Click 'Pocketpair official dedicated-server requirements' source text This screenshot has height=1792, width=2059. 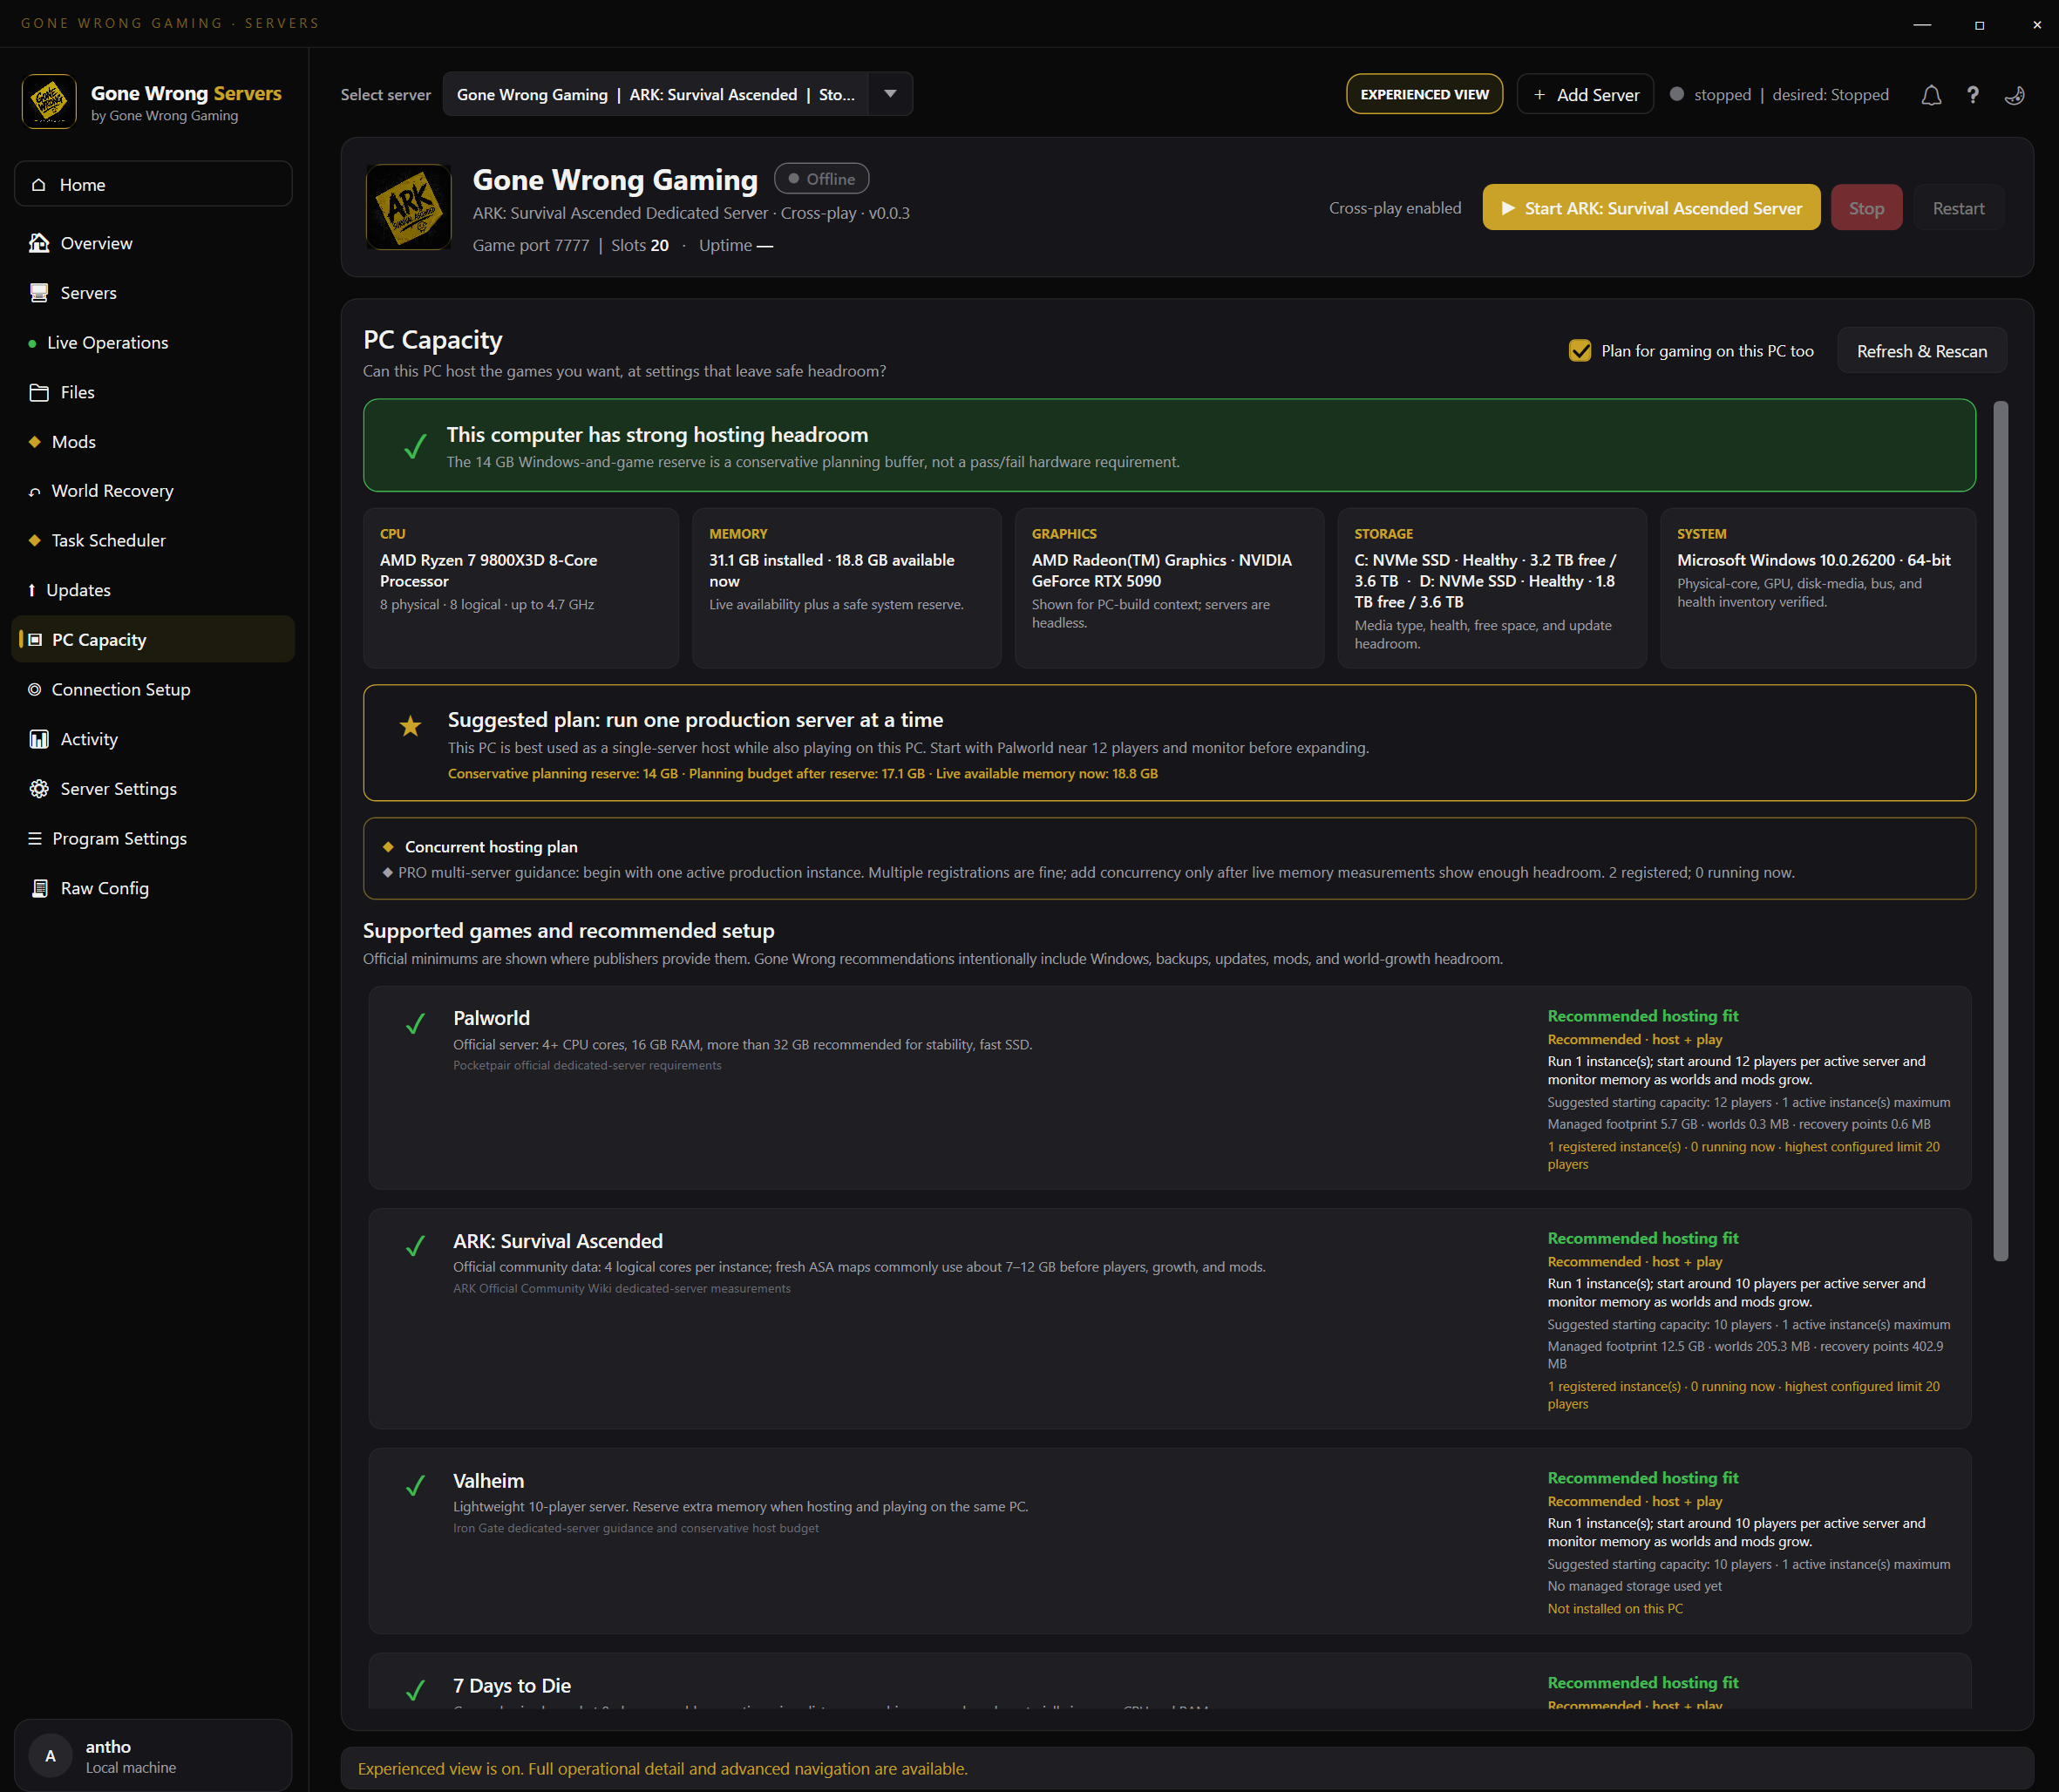(x=587, y=1066)
